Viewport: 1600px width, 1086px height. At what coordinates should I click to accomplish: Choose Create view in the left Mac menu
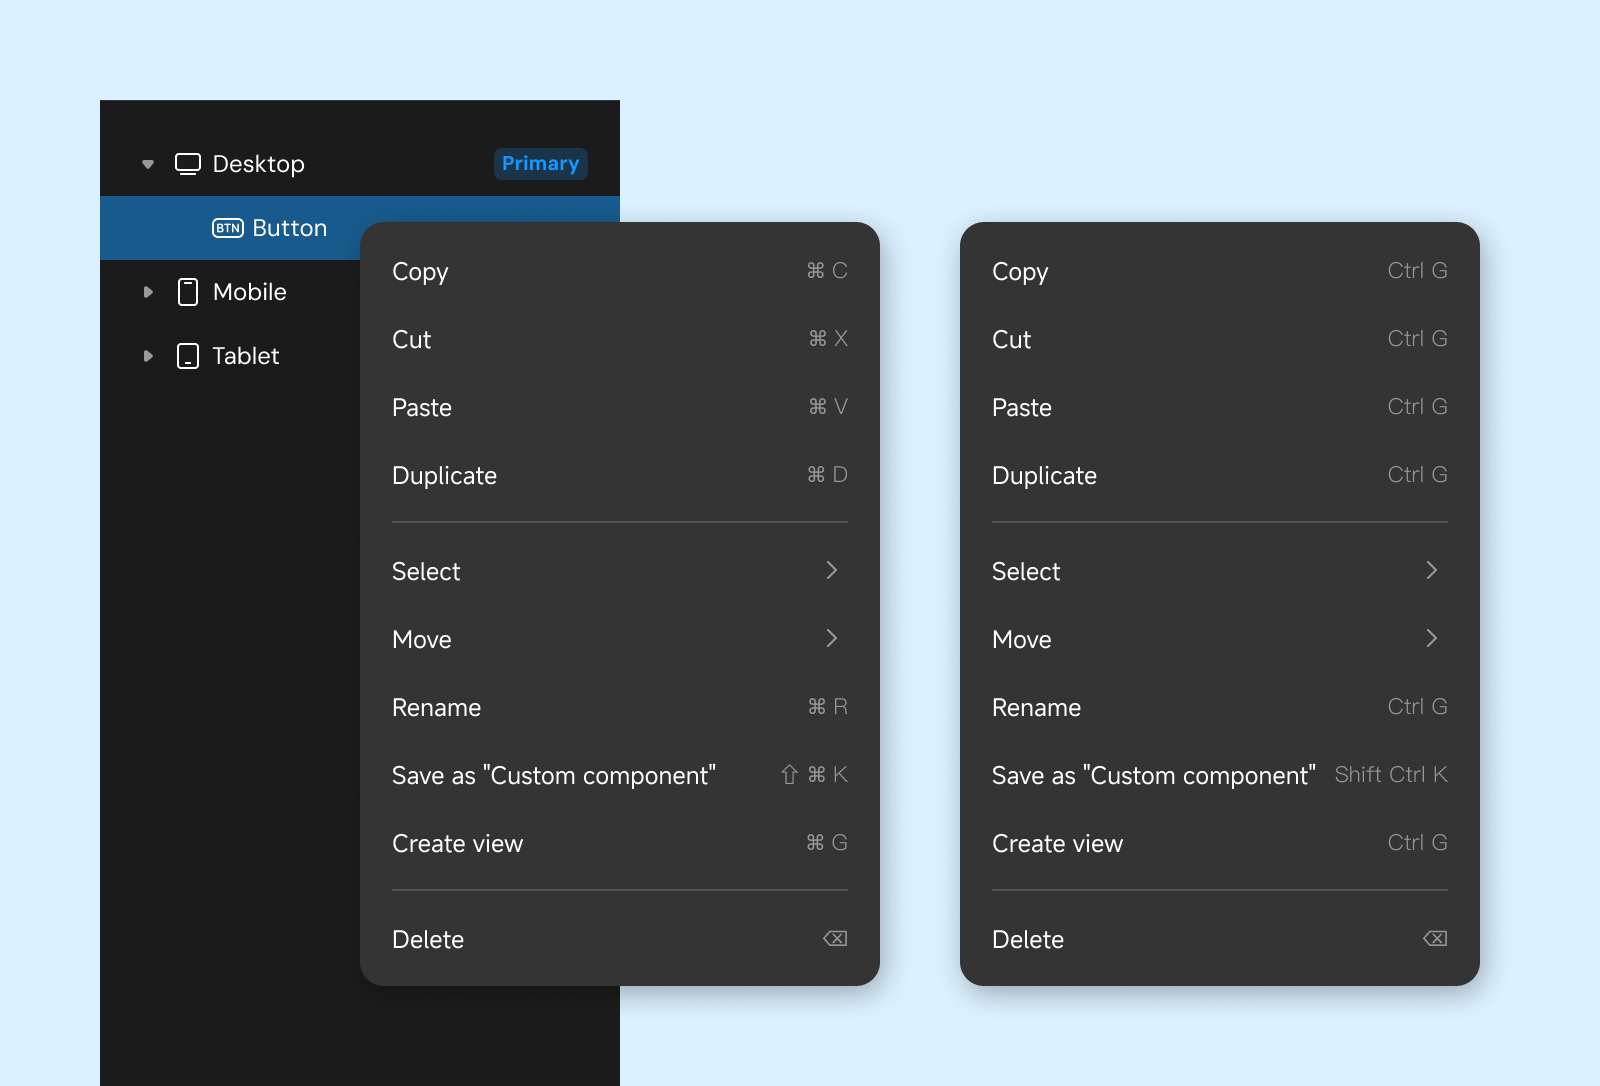tap(620, 844)
